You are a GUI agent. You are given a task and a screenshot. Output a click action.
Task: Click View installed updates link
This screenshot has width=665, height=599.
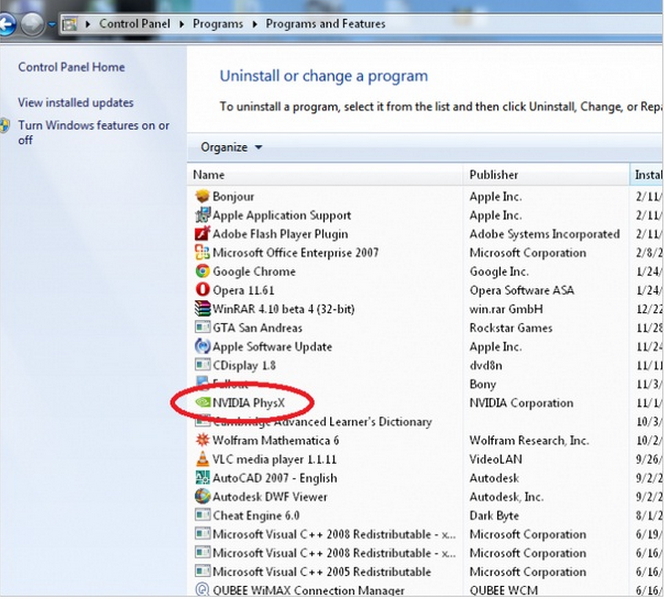(75, 102)
